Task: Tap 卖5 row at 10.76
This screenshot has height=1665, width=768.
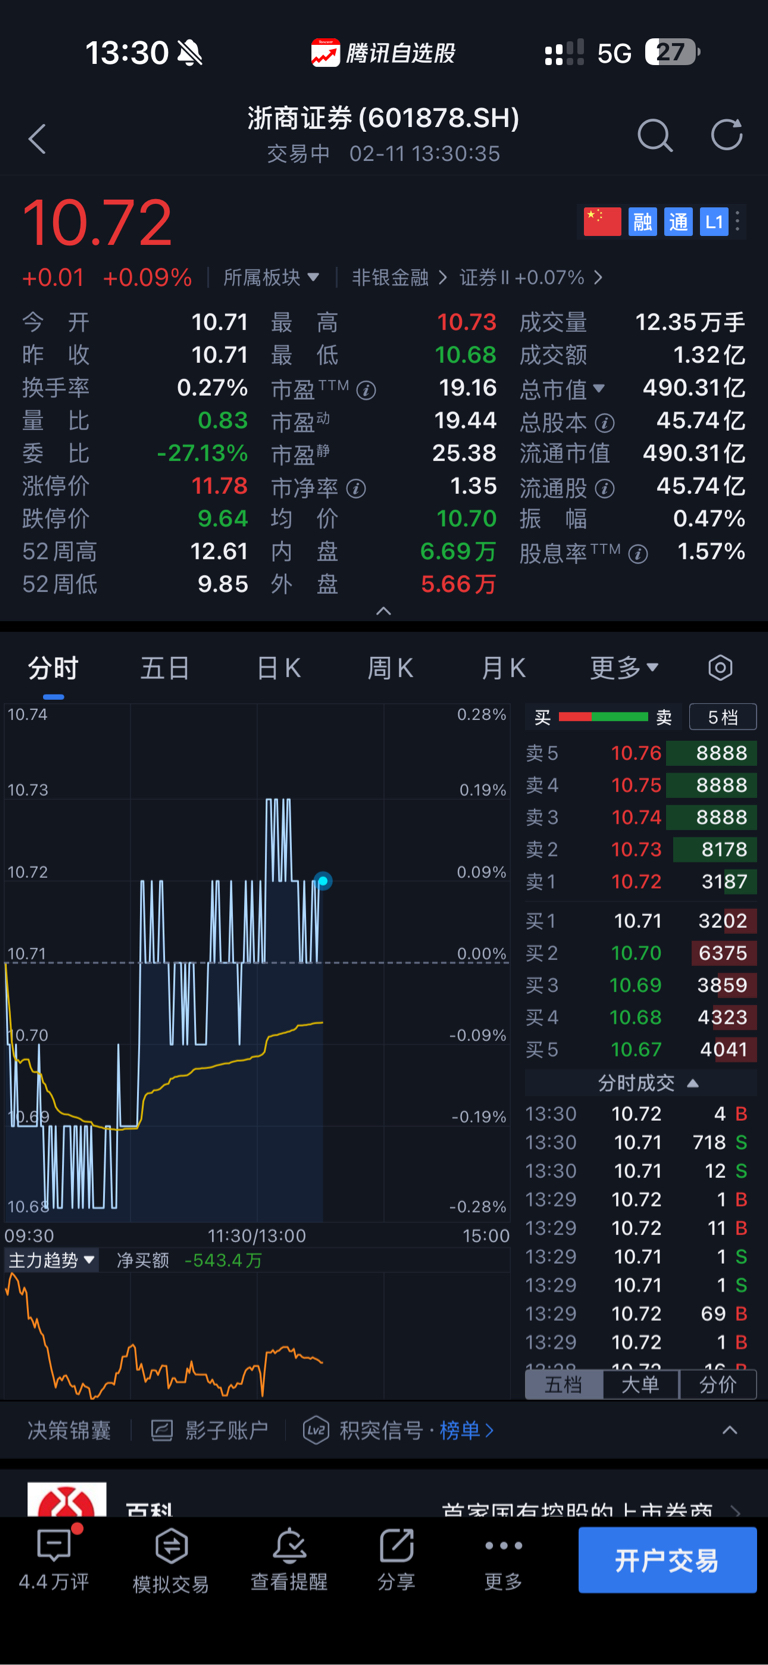Action: (641, 753)
